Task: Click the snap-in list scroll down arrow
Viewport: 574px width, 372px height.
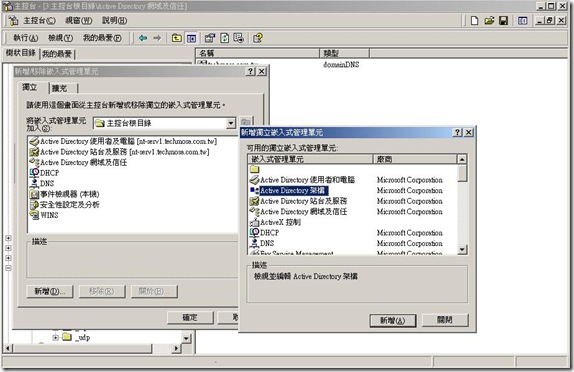Action: (462, 249)
